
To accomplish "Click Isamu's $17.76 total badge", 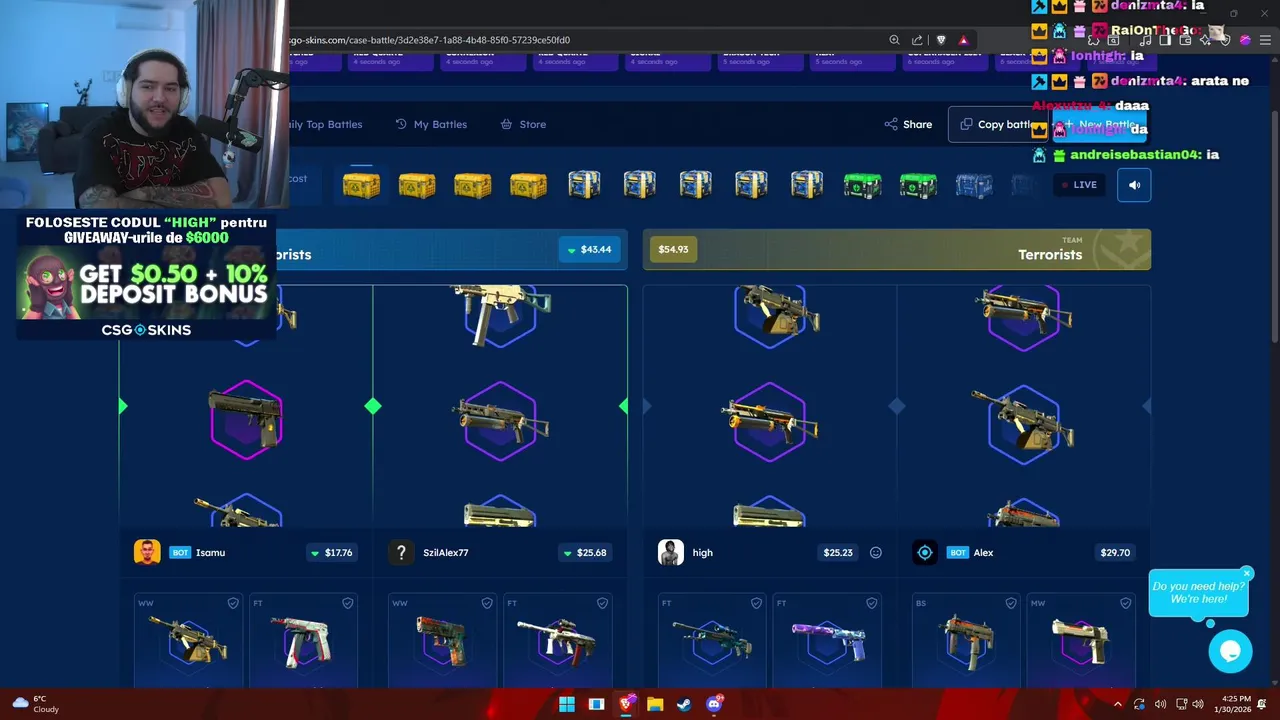I will [x=332, y=552].
